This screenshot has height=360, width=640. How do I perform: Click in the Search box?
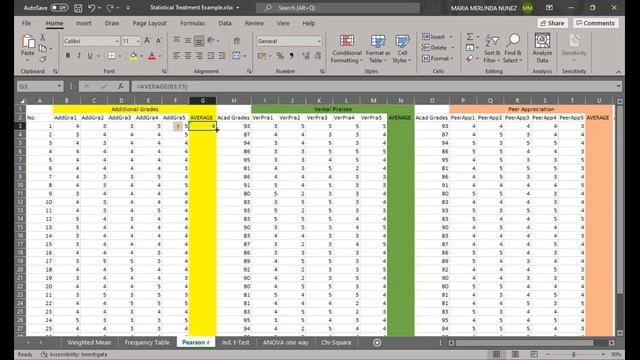pos(338,8)
